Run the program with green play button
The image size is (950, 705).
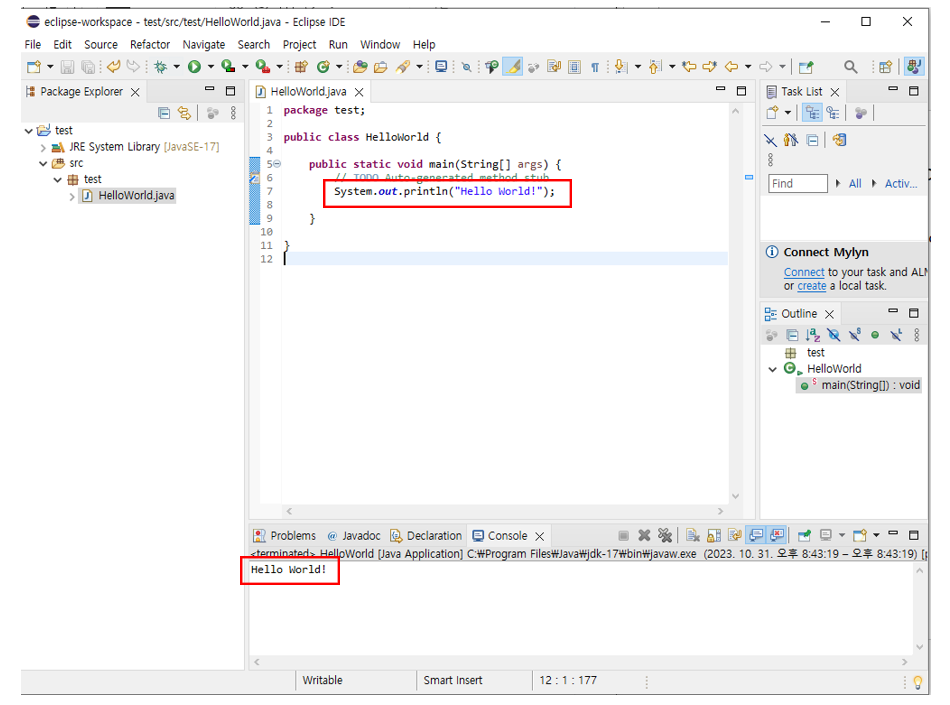(194, 67)
